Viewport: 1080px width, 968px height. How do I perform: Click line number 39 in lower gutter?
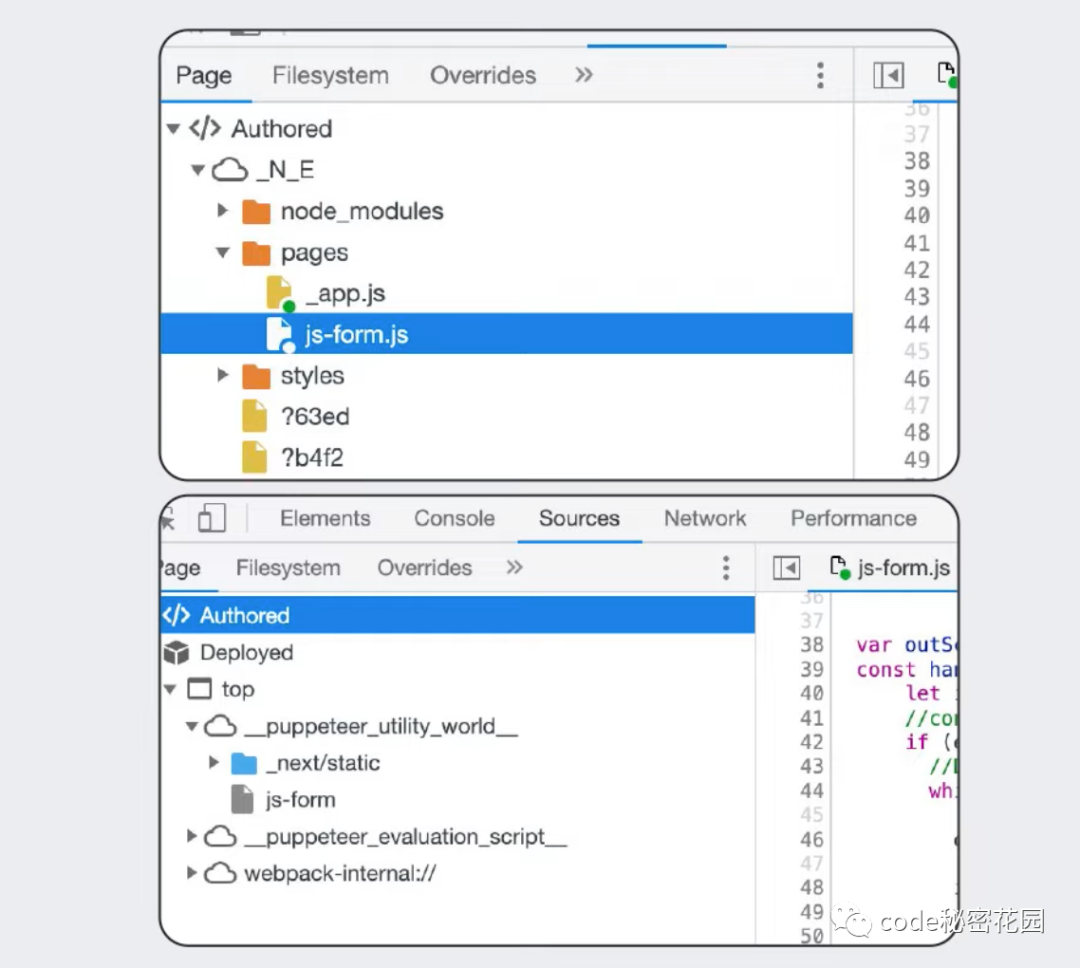(x=812, y=669)
